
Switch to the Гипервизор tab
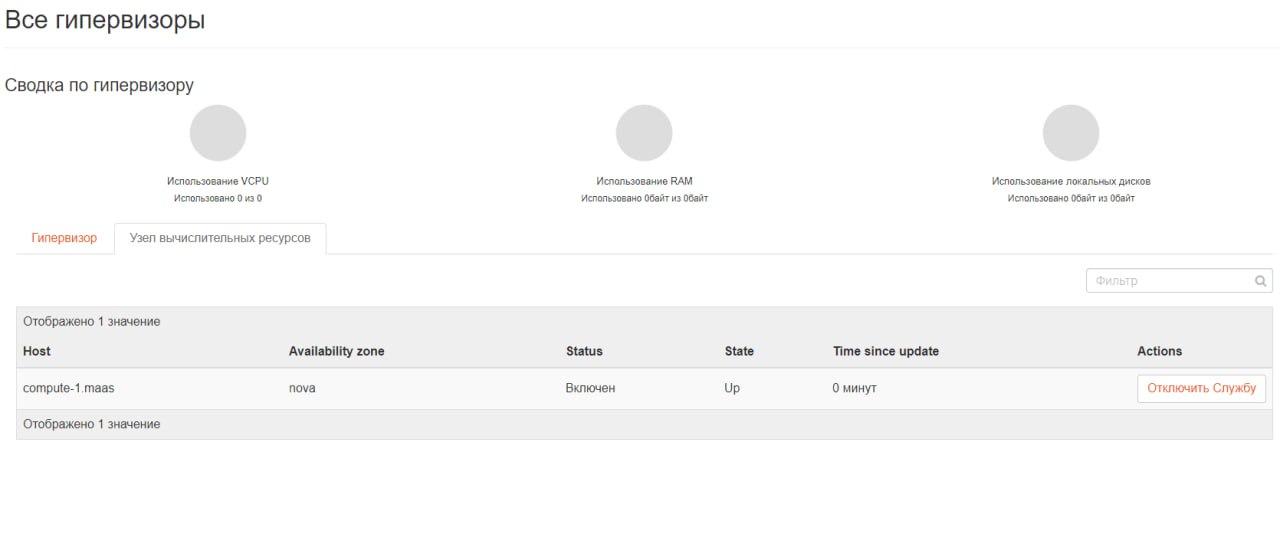[64, 238]
